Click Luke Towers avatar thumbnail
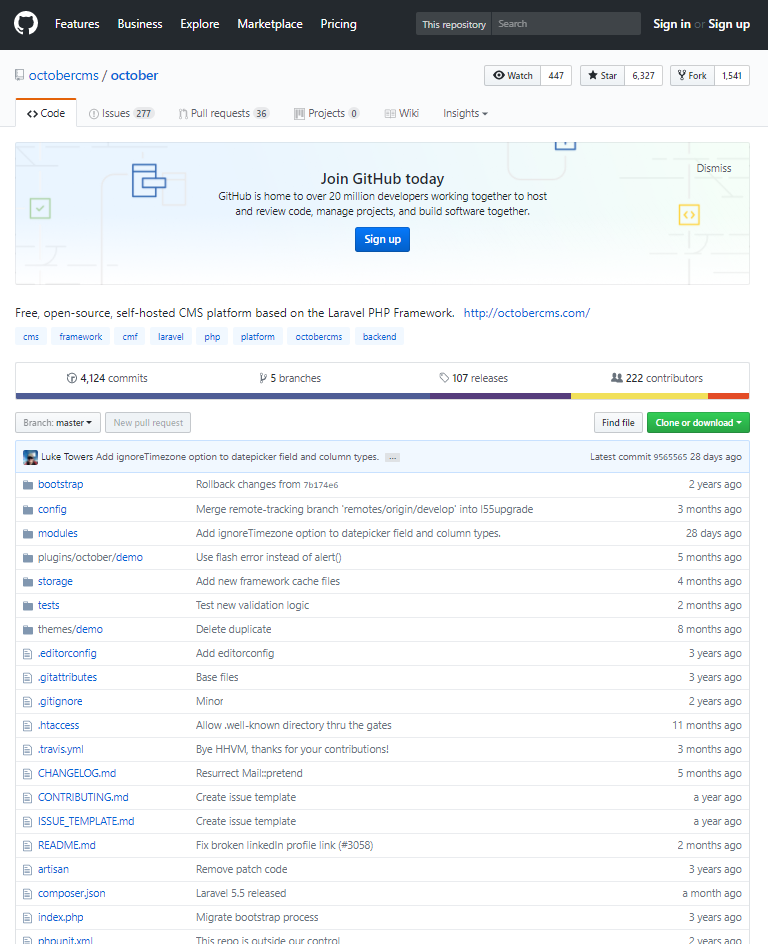768x944 pixels. 30,457
